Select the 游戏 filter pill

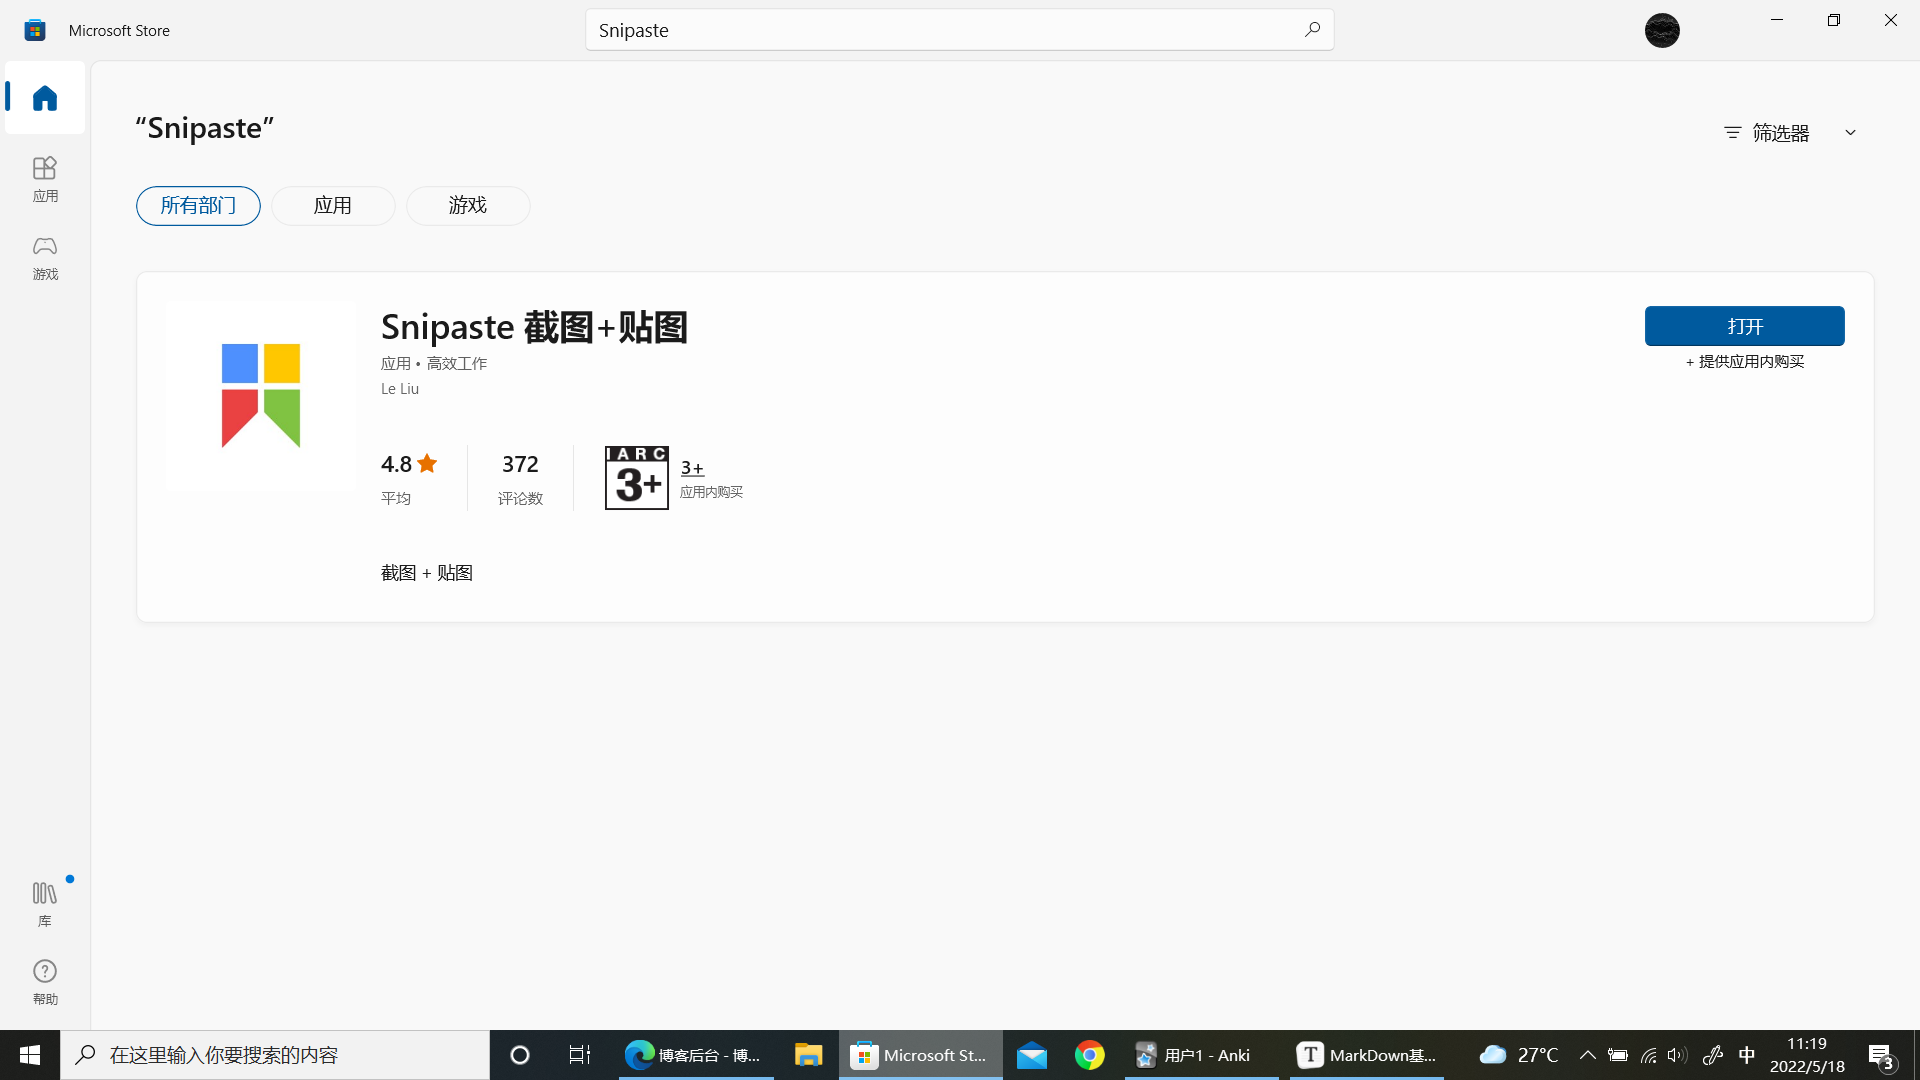pyautogui.click(x=468, y=206)
